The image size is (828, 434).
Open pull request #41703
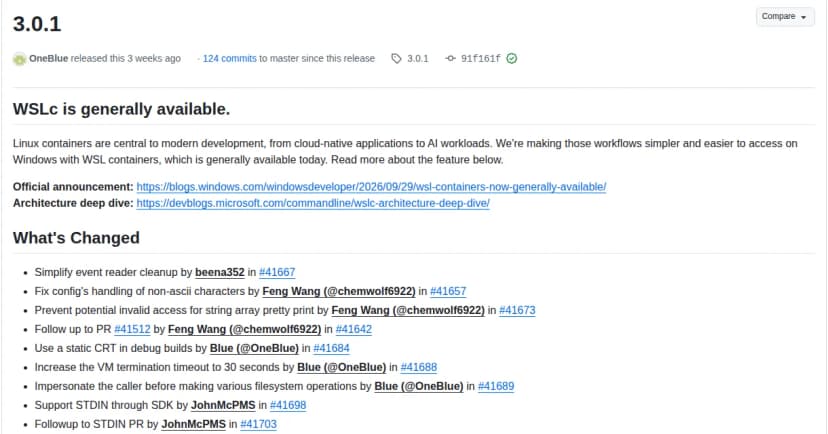pos(258,424)
